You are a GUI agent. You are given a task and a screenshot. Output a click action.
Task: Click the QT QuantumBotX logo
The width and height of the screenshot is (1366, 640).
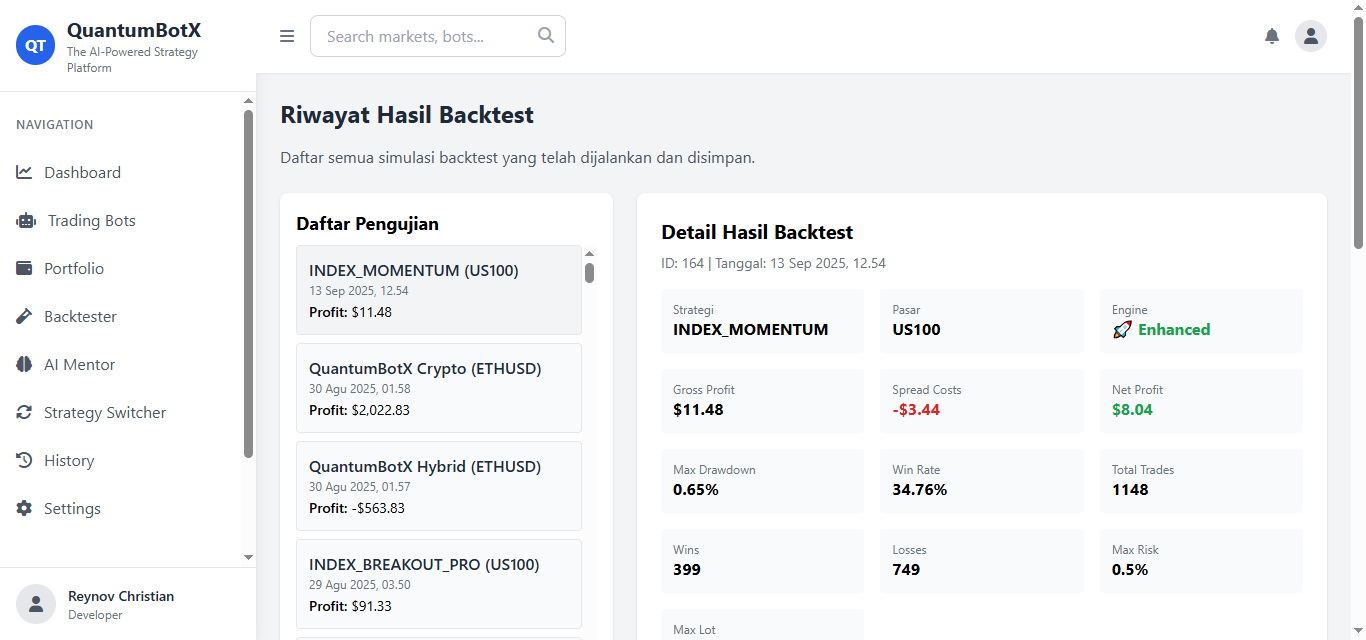click(x=35, y=45)
